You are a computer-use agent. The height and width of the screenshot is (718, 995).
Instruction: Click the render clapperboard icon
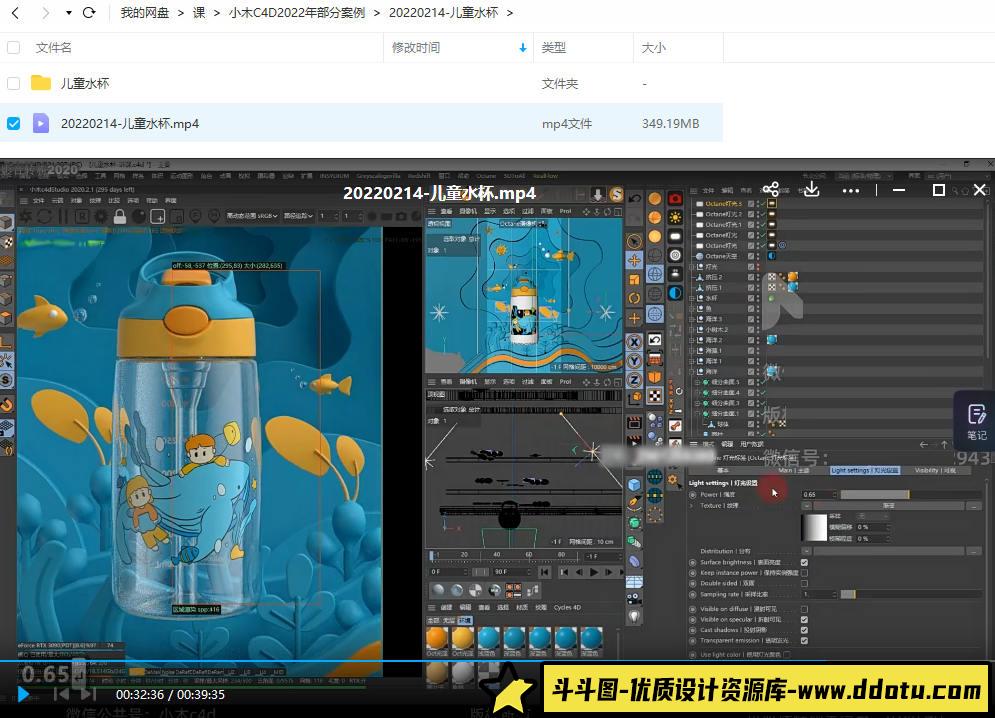click(634, 423)
